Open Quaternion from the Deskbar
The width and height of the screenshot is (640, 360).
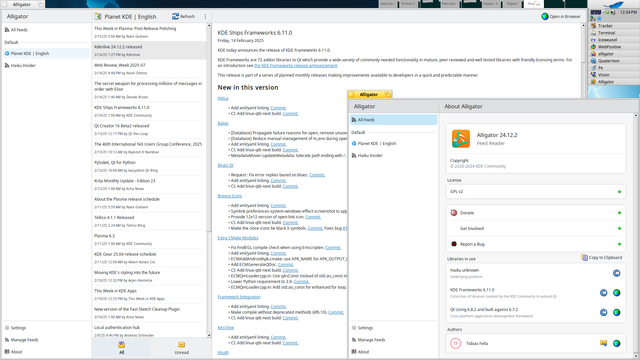614,60
